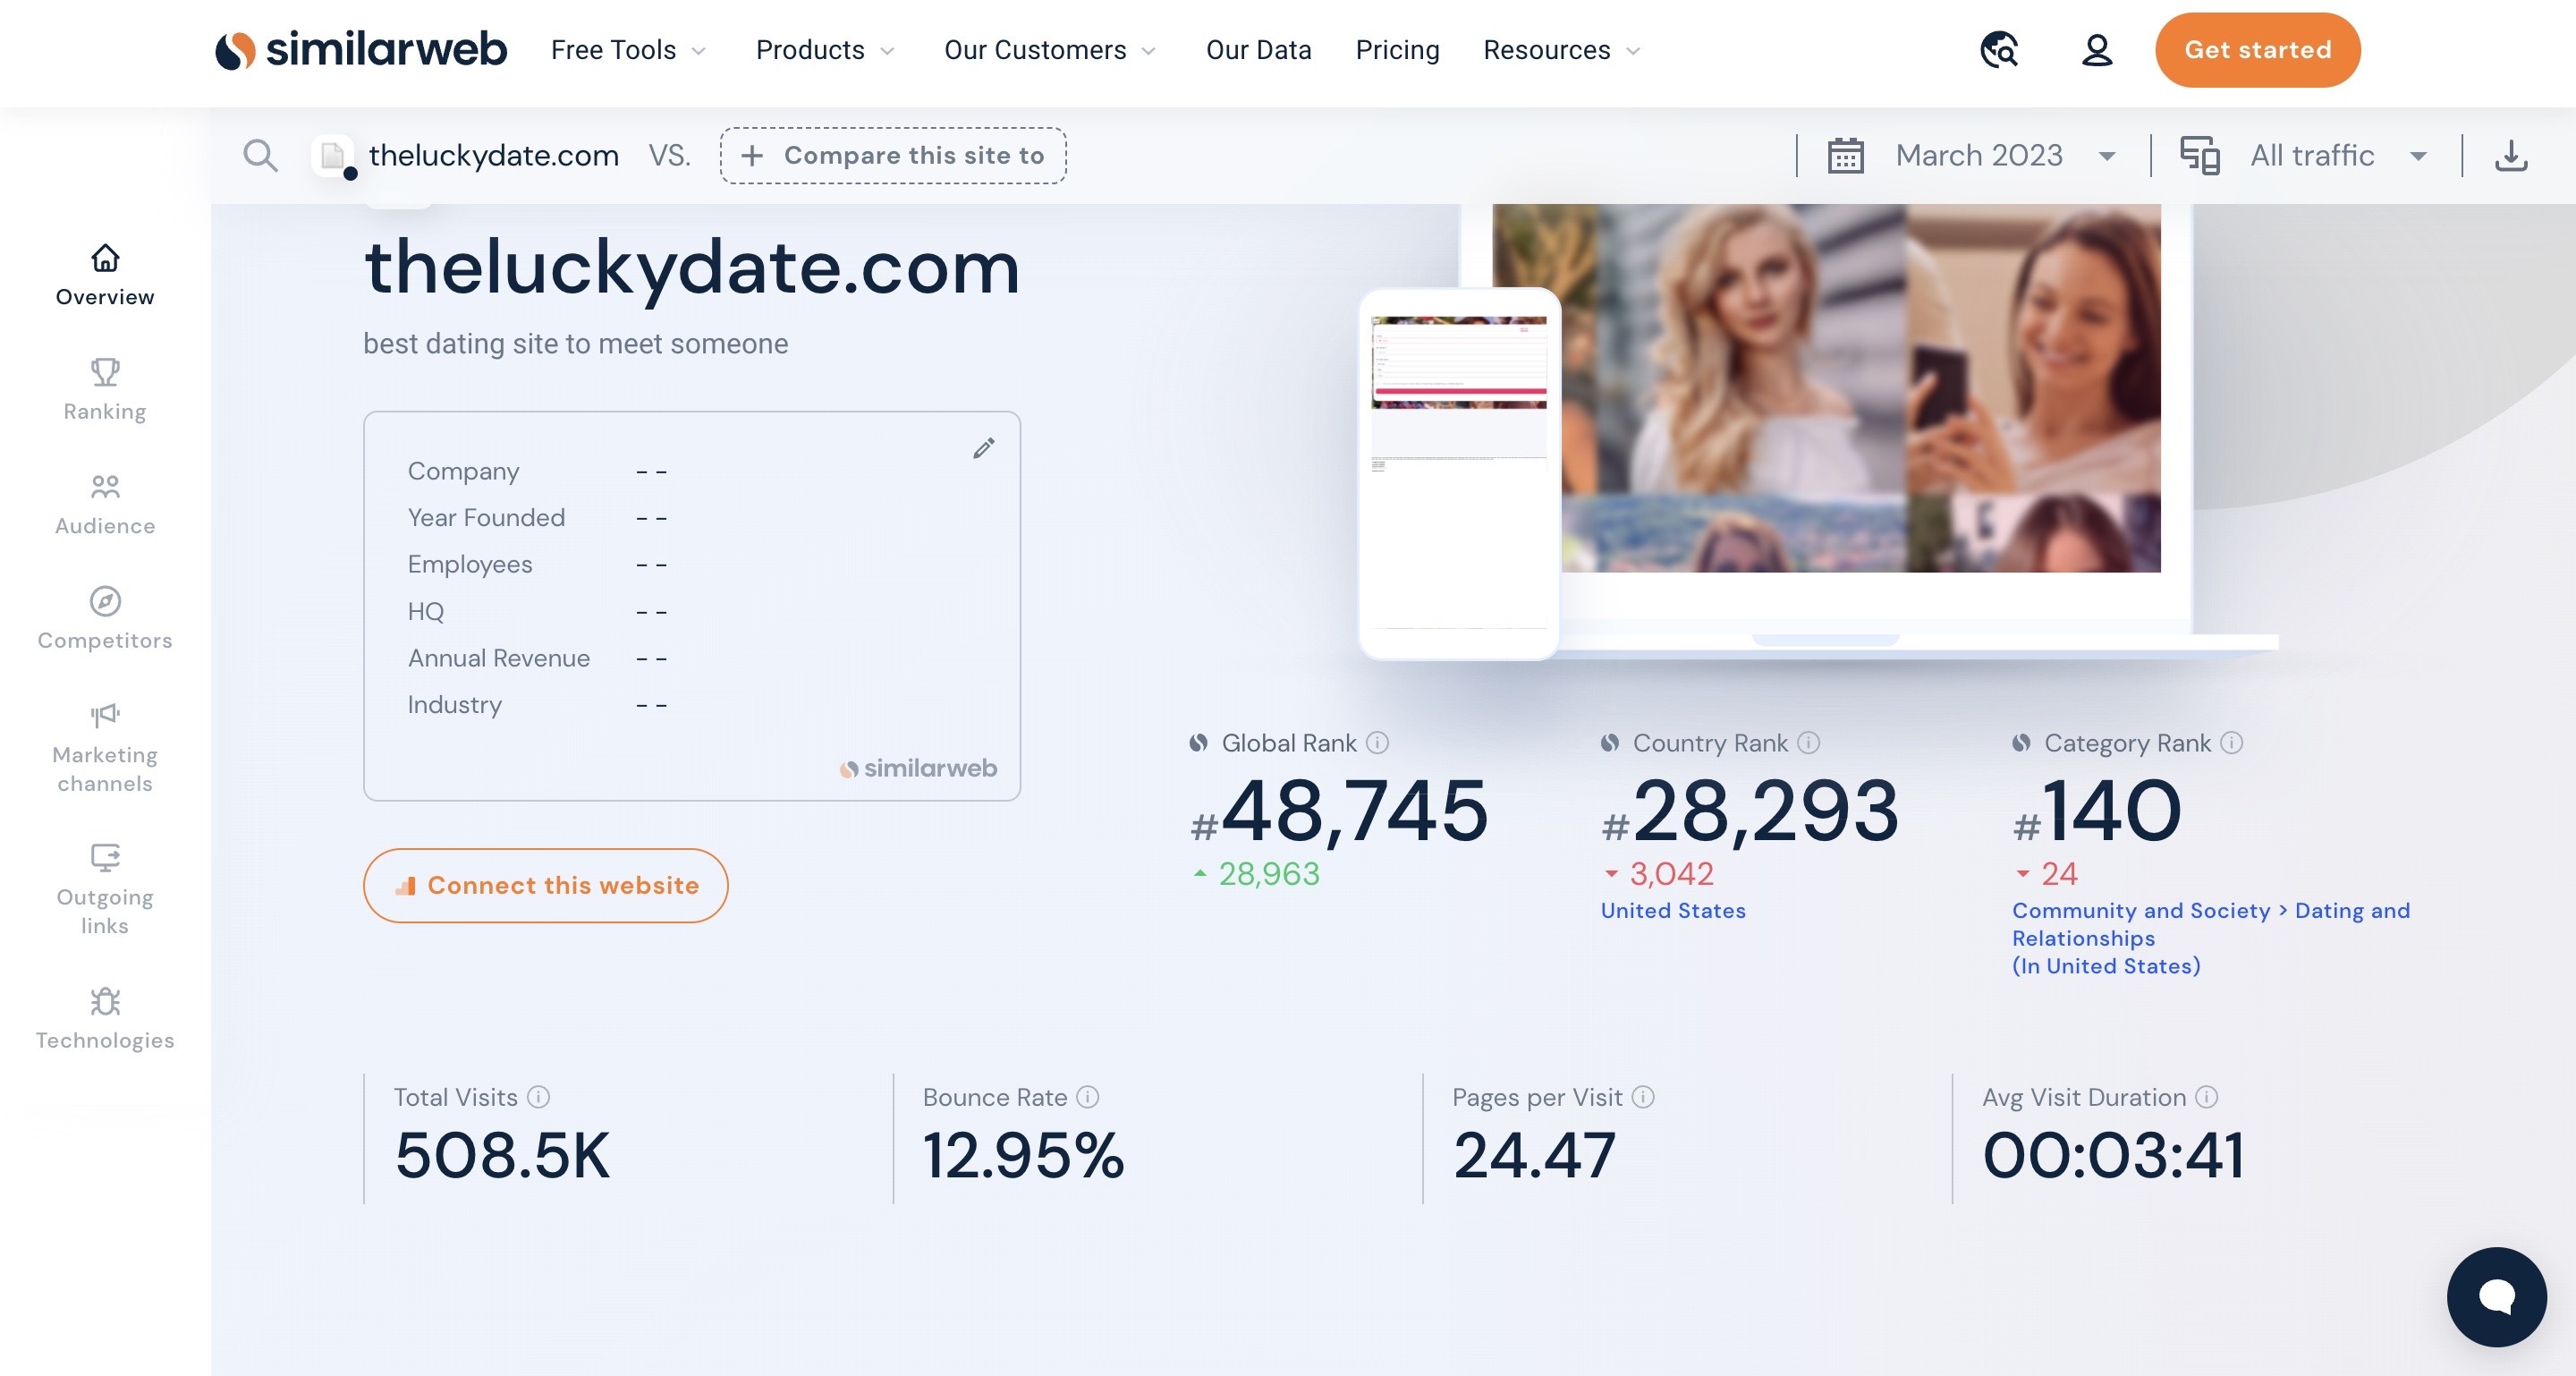Expand the Resources menu
Image resolution: width=2576 pixels, height=1376 pixels.
click(x=1562, y=50)
